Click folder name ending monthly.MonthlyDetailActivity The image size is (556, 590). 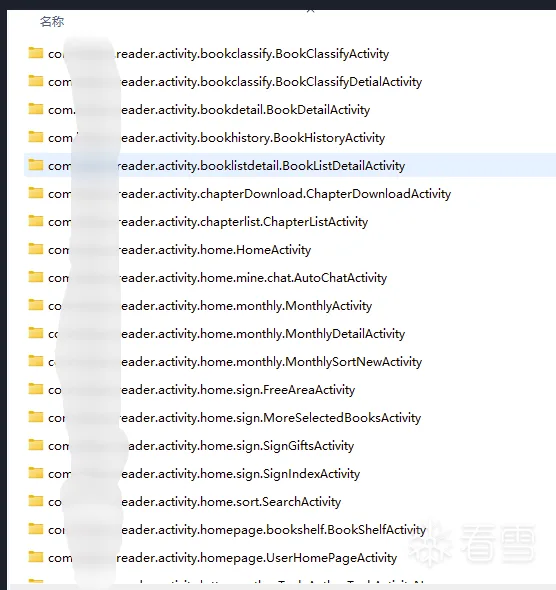pyautogui.click(x=226, y=334)
